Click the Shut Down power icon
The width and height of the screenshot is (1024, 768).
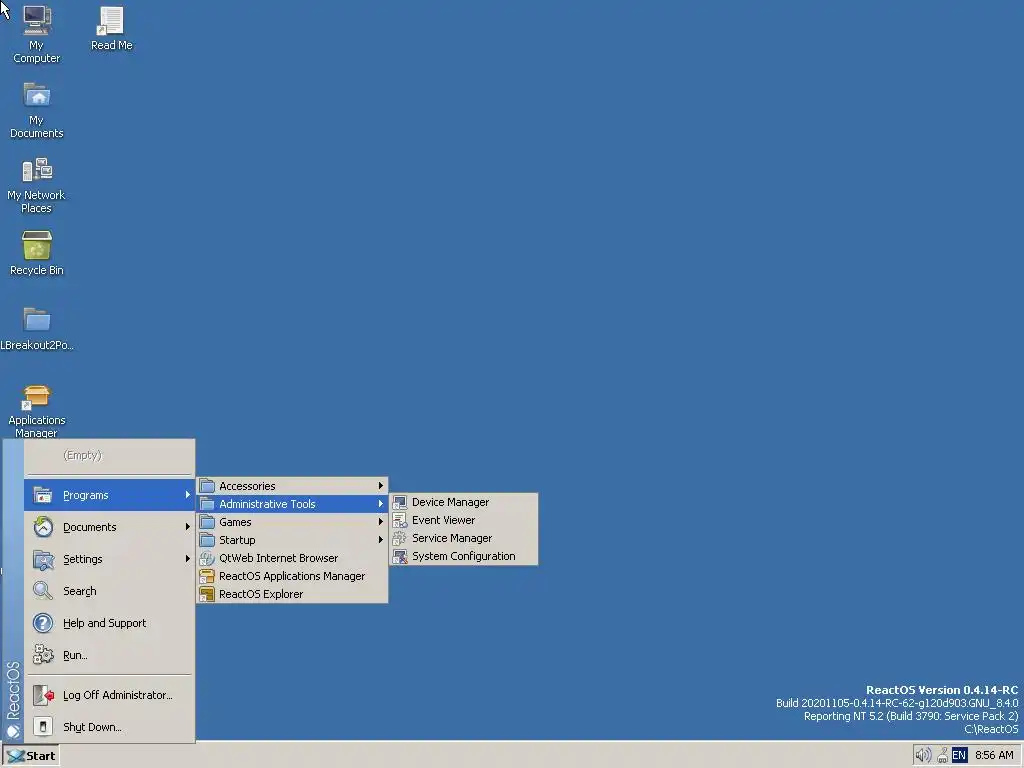(43, 727)
